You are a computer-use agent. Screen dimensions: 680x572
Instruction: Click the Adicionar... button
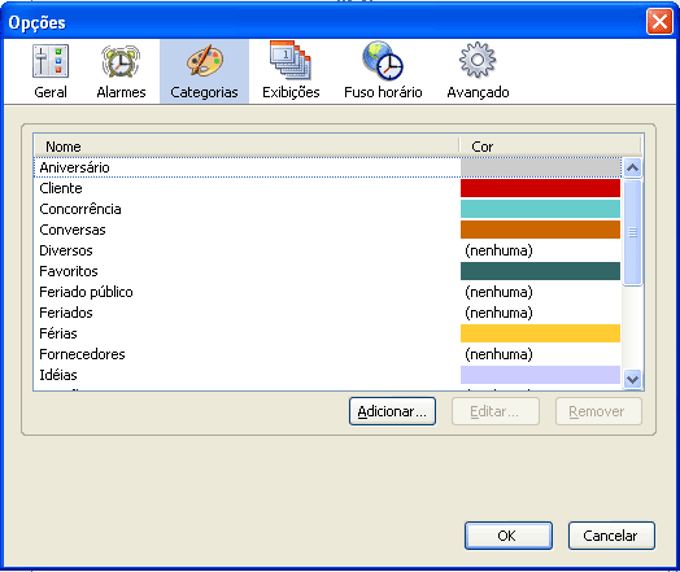point(392,411)
